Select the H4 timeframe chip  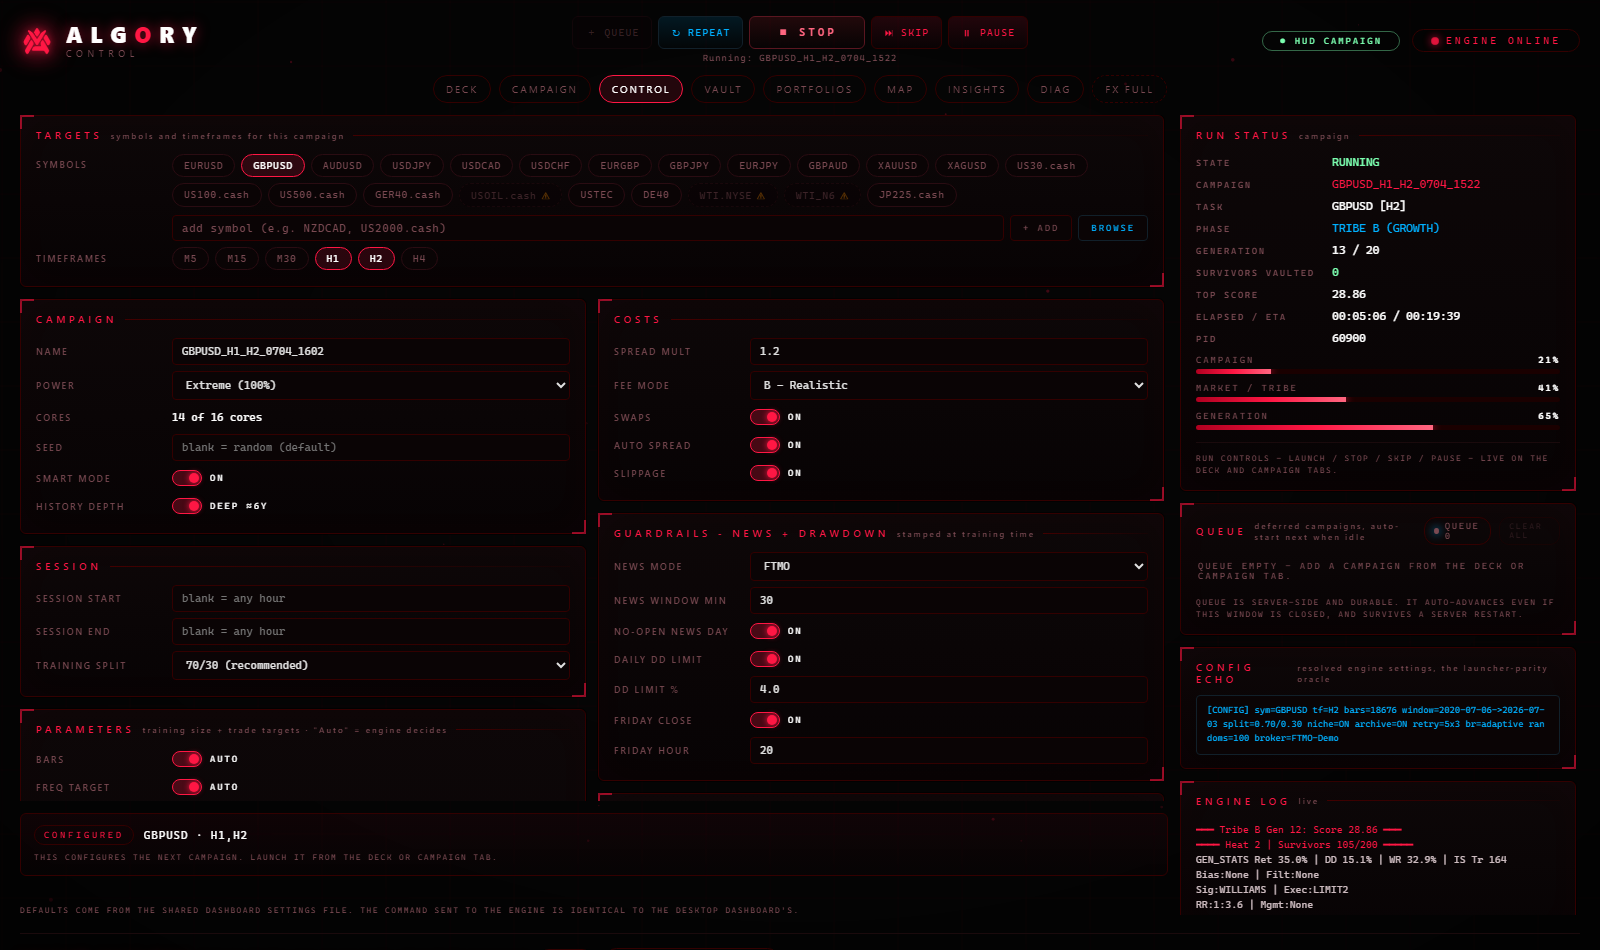[419, 259]
